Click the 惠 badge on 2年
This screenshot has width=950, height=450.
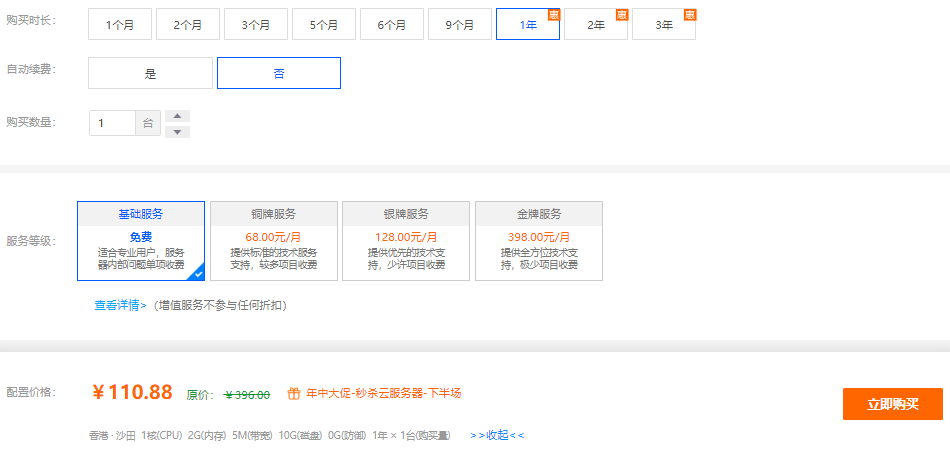tap(622, 15)
